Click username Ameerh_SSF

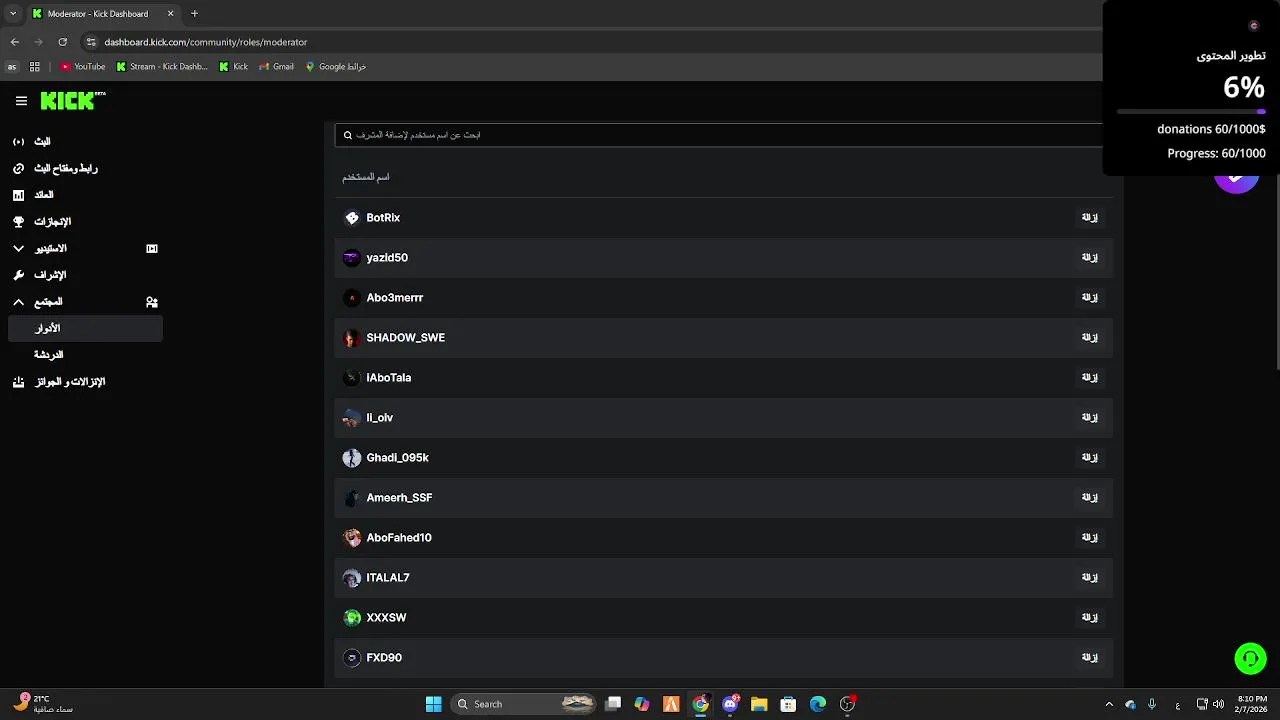(x=399, y=497)
